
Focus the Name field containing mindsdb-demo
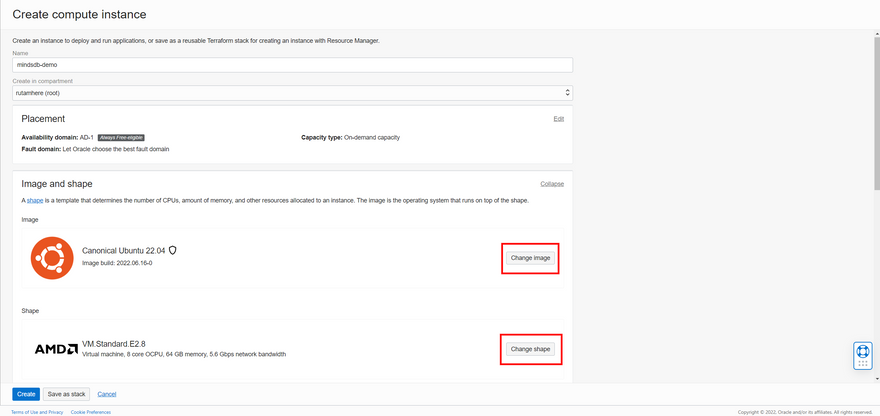pos(292,64)
